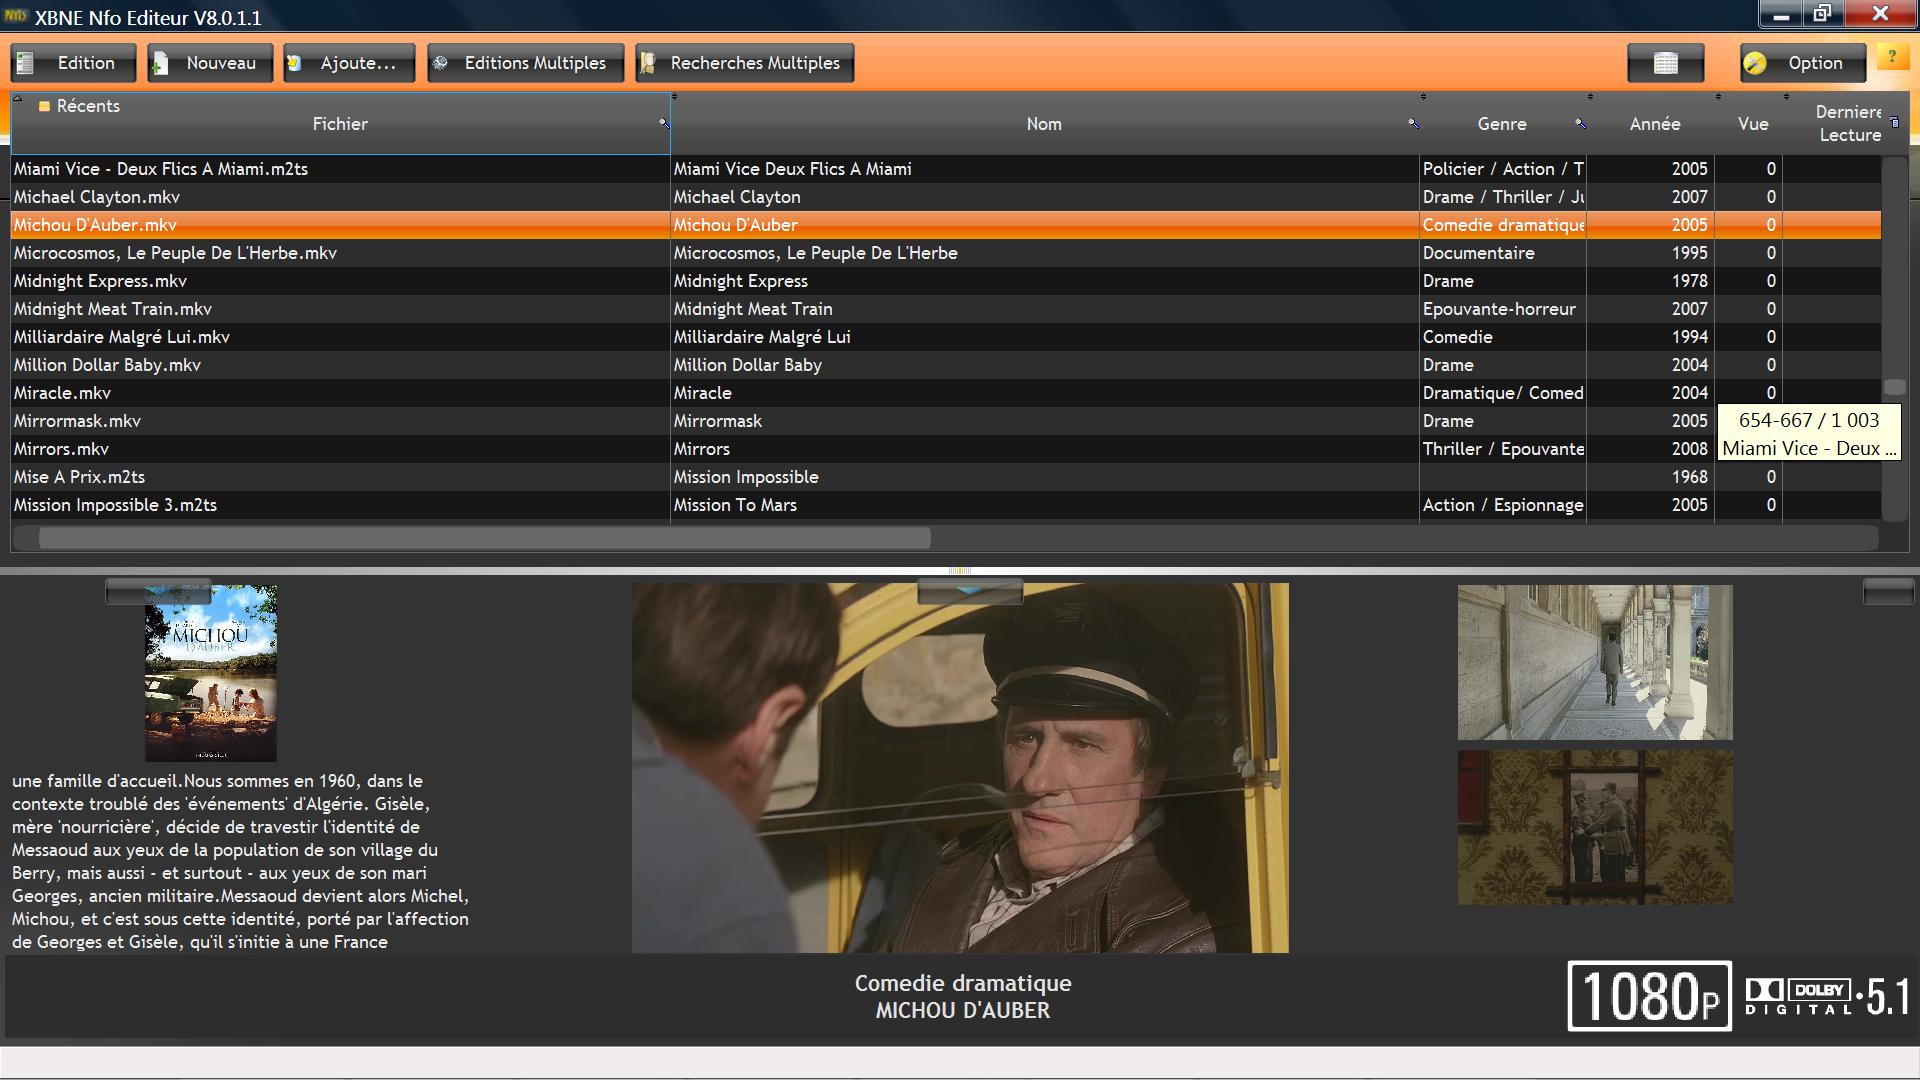
Task: Click the Genre column filter icon
Action: tap(1580, 123)
